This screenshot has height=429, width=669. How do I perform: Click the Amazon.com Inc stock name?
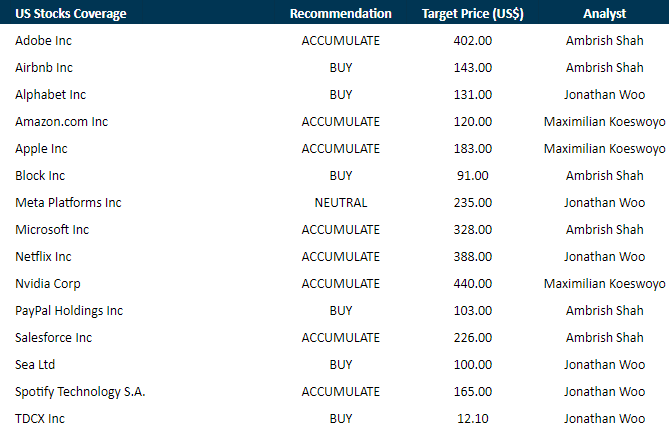61,122
